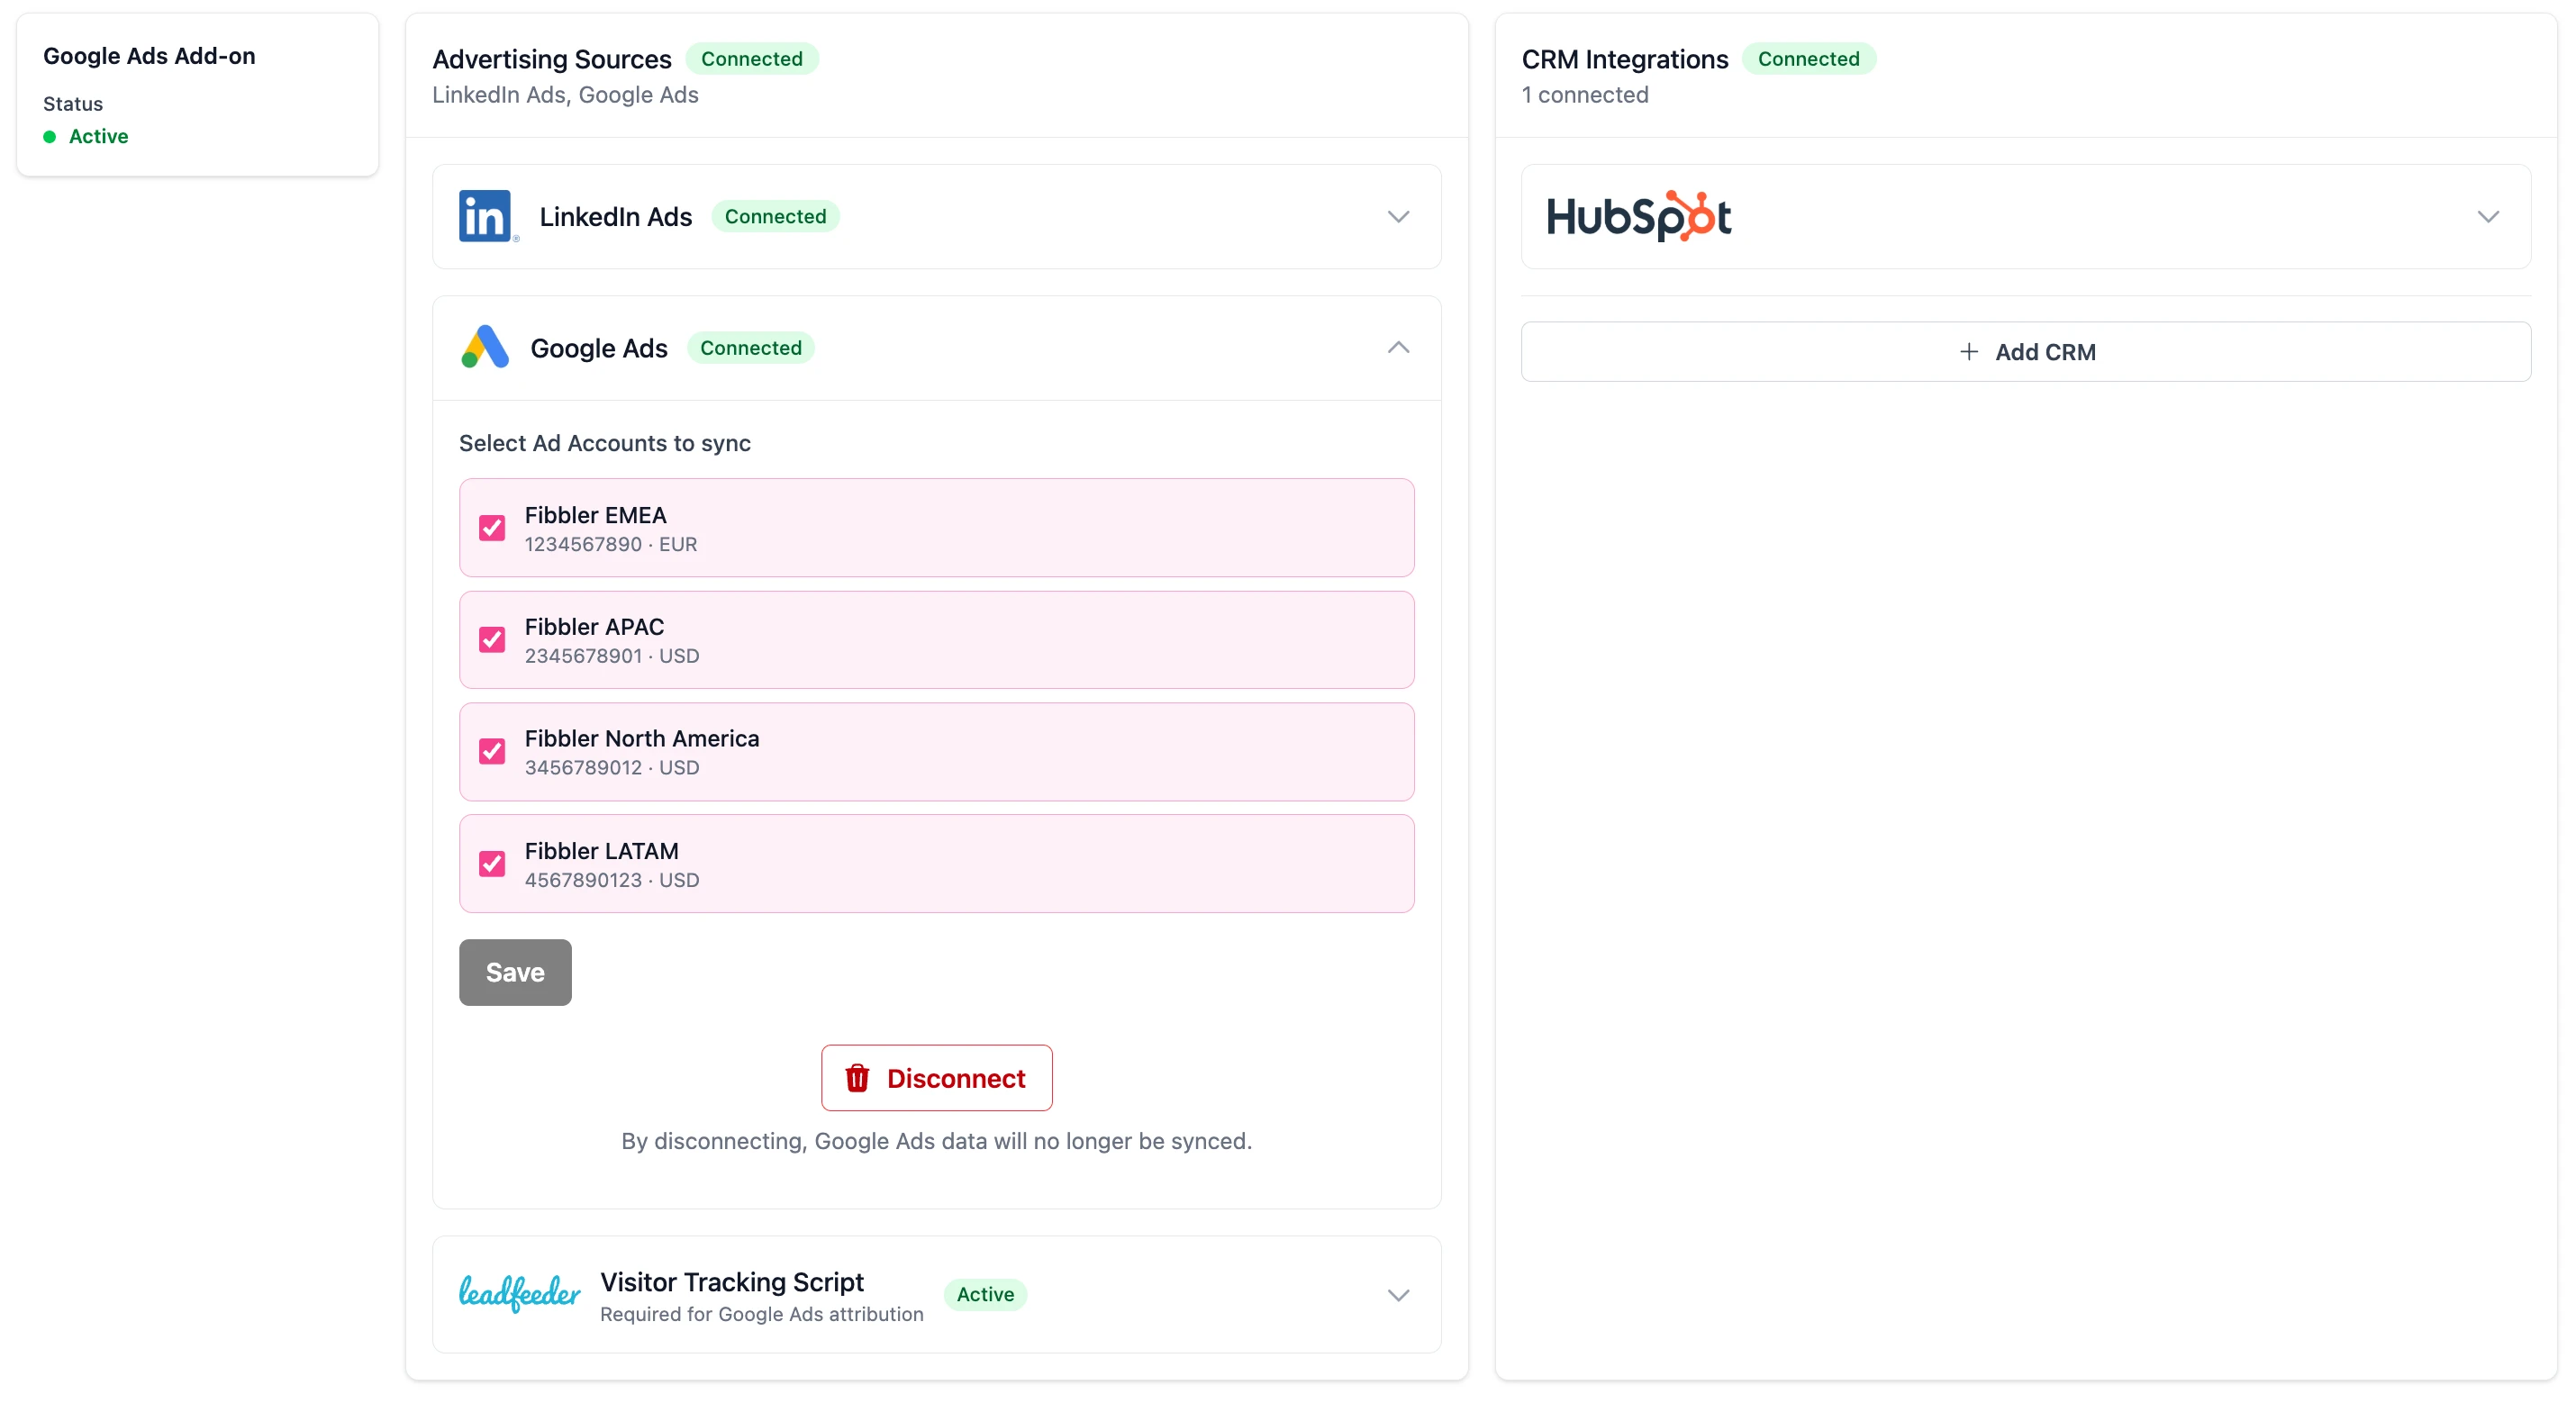Click the trash icon in the Disconnect button

[x=858, y=1078]
